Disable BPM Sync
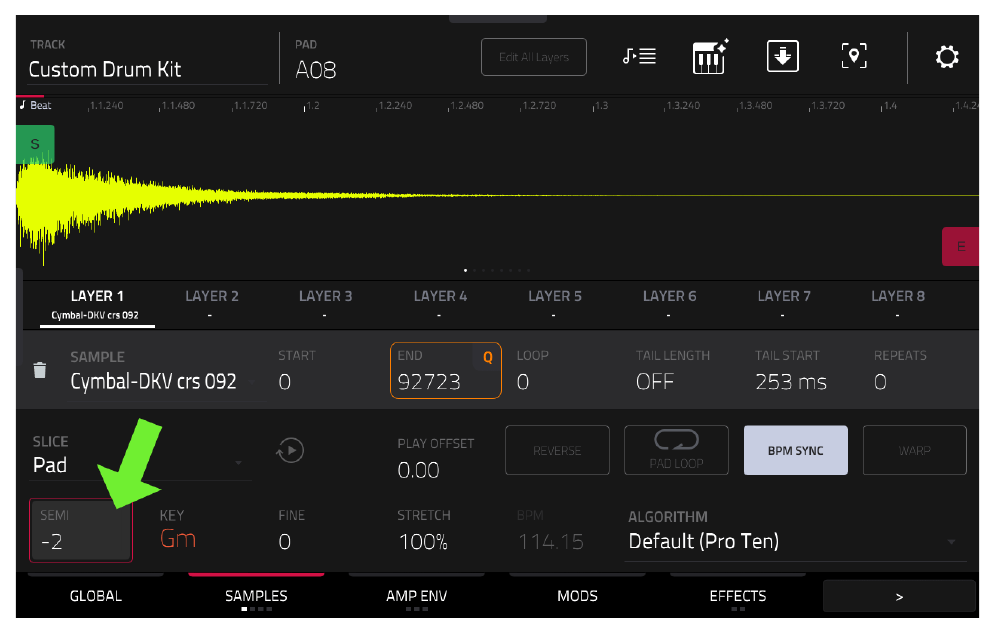The image size is (996, 634). [x=795, y=450]
